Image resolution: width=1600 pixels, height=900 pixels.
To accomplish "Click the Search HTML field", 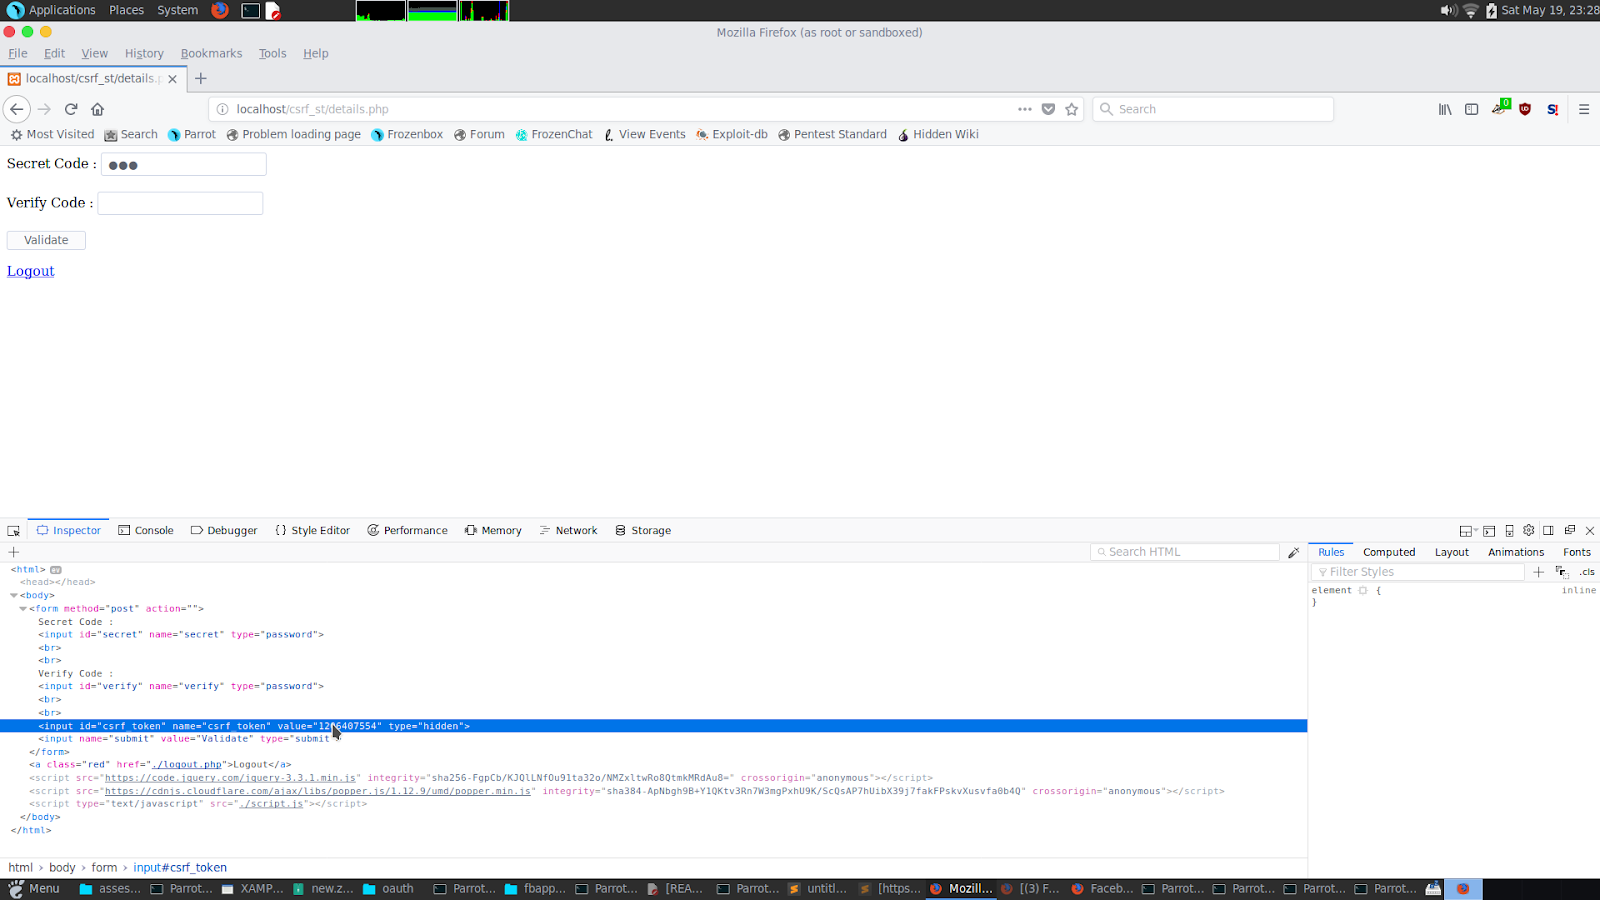I will 1185,552.
